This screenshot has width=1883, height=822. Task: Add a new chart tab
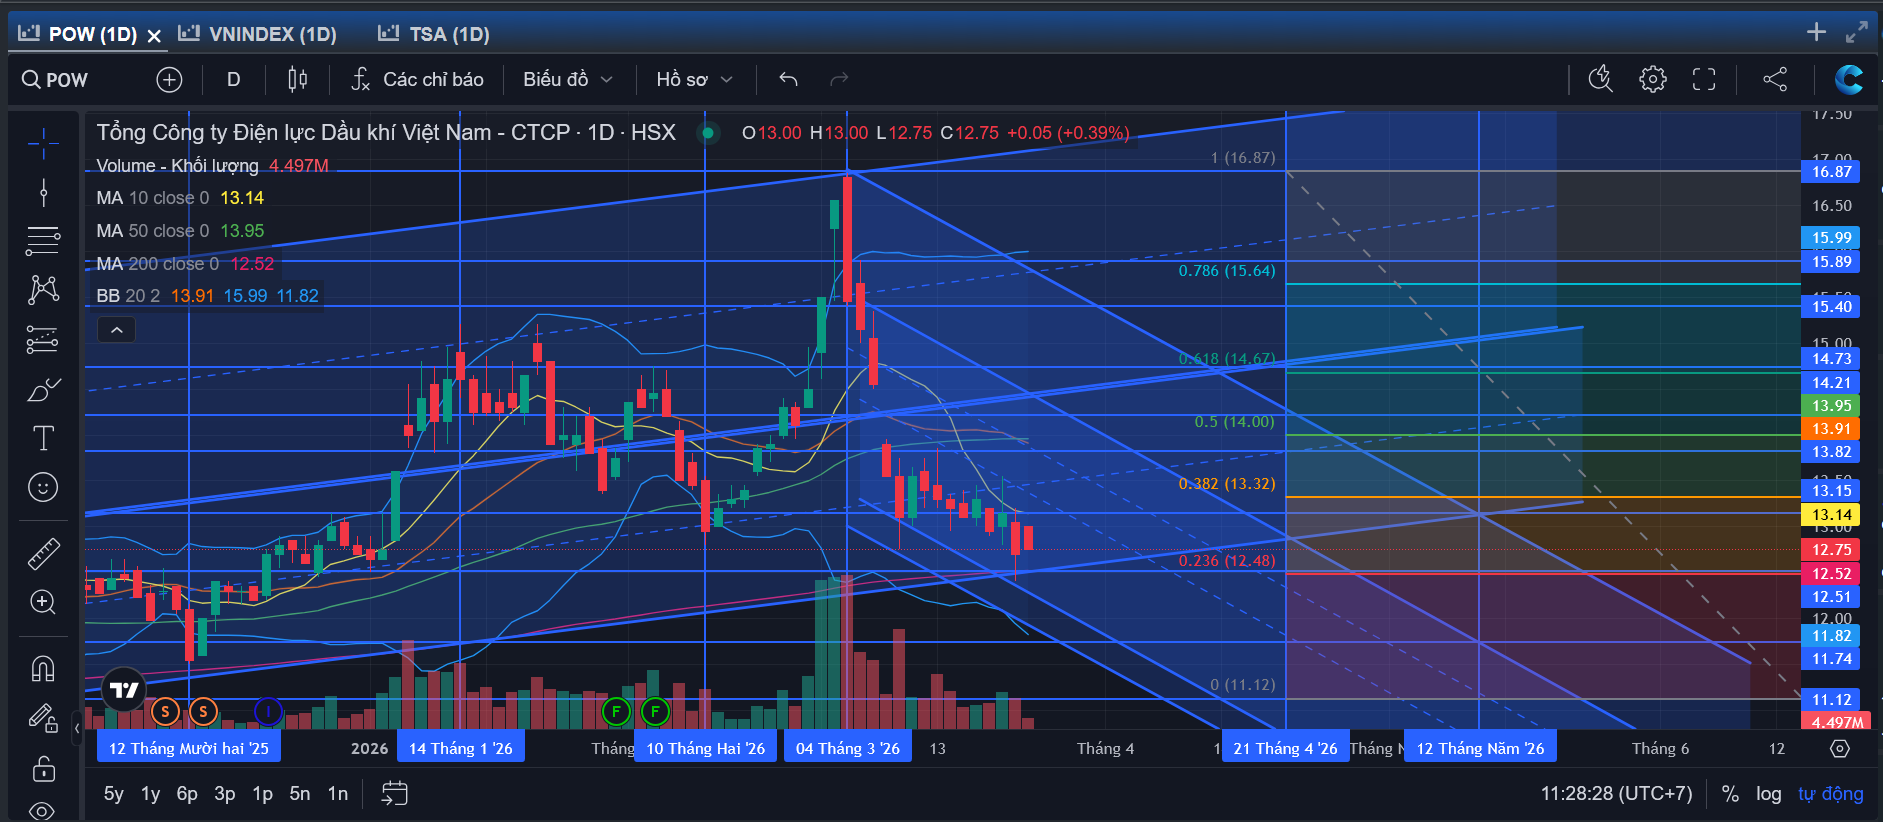1817,32
